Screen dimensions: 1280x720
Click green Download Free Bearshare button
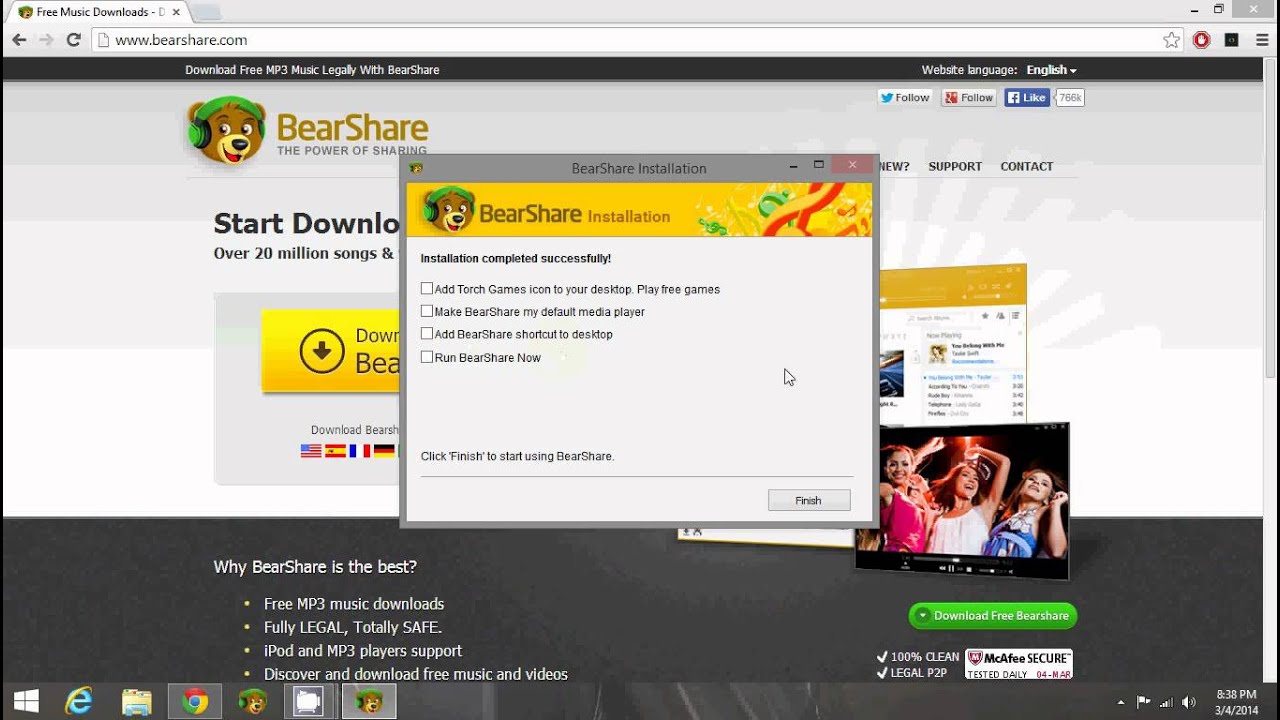pyautogui.click(x=993, y=616)
